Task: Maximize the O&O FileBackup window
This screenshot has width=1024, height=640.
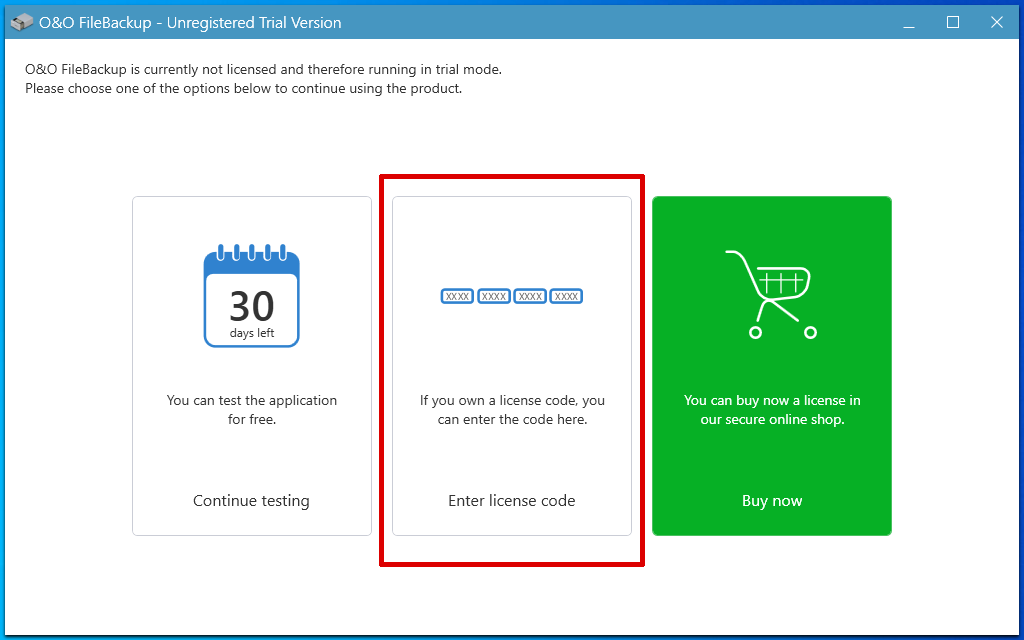Action: tap(953, 22)
